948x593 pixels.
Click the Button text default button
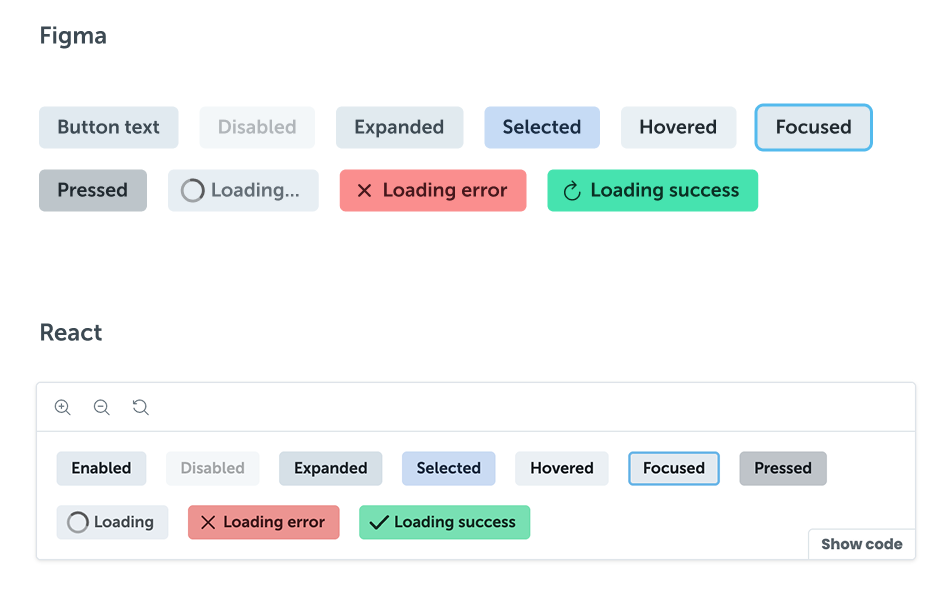(108, 127)
